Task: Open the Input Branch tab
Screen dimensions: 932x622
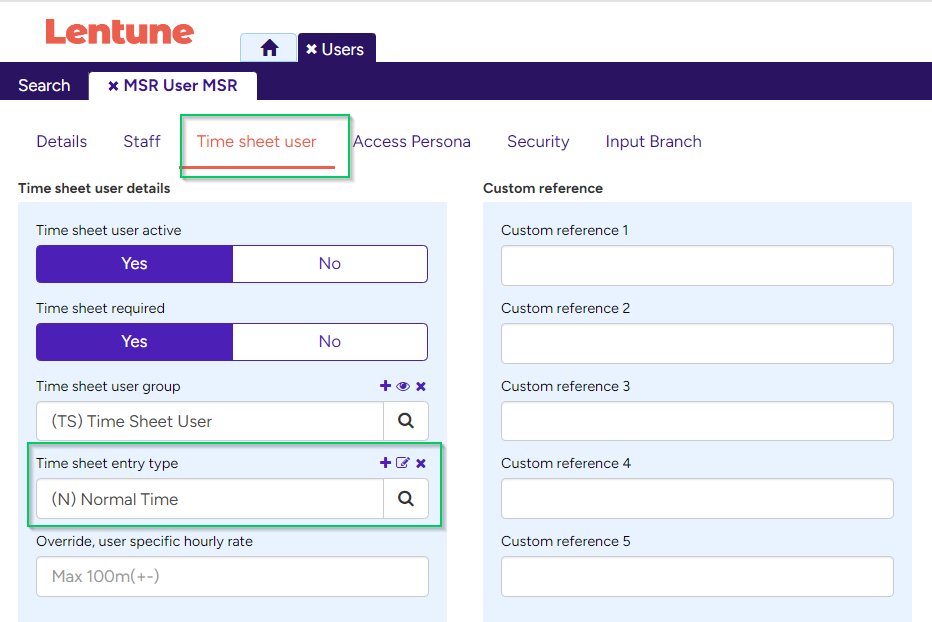Action: [x=653, y=141]
